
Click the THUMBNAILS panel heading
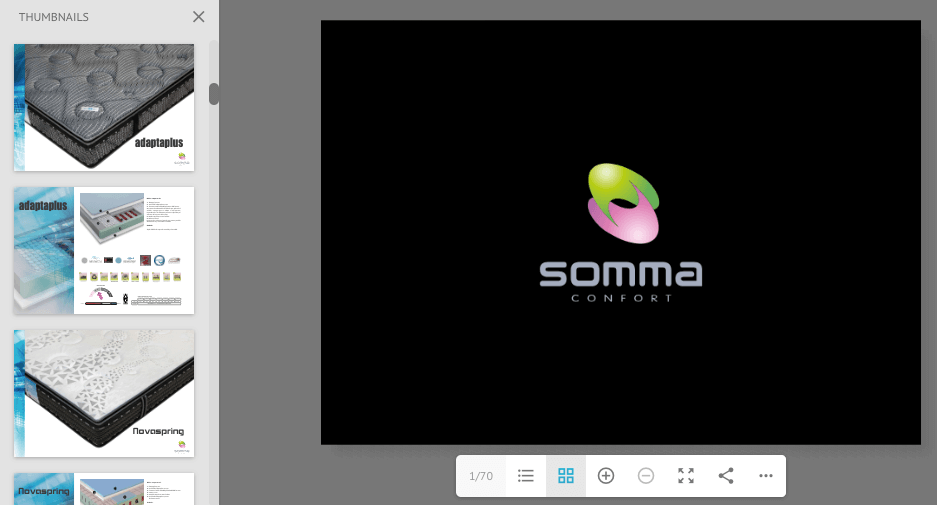tap(54, 17)
